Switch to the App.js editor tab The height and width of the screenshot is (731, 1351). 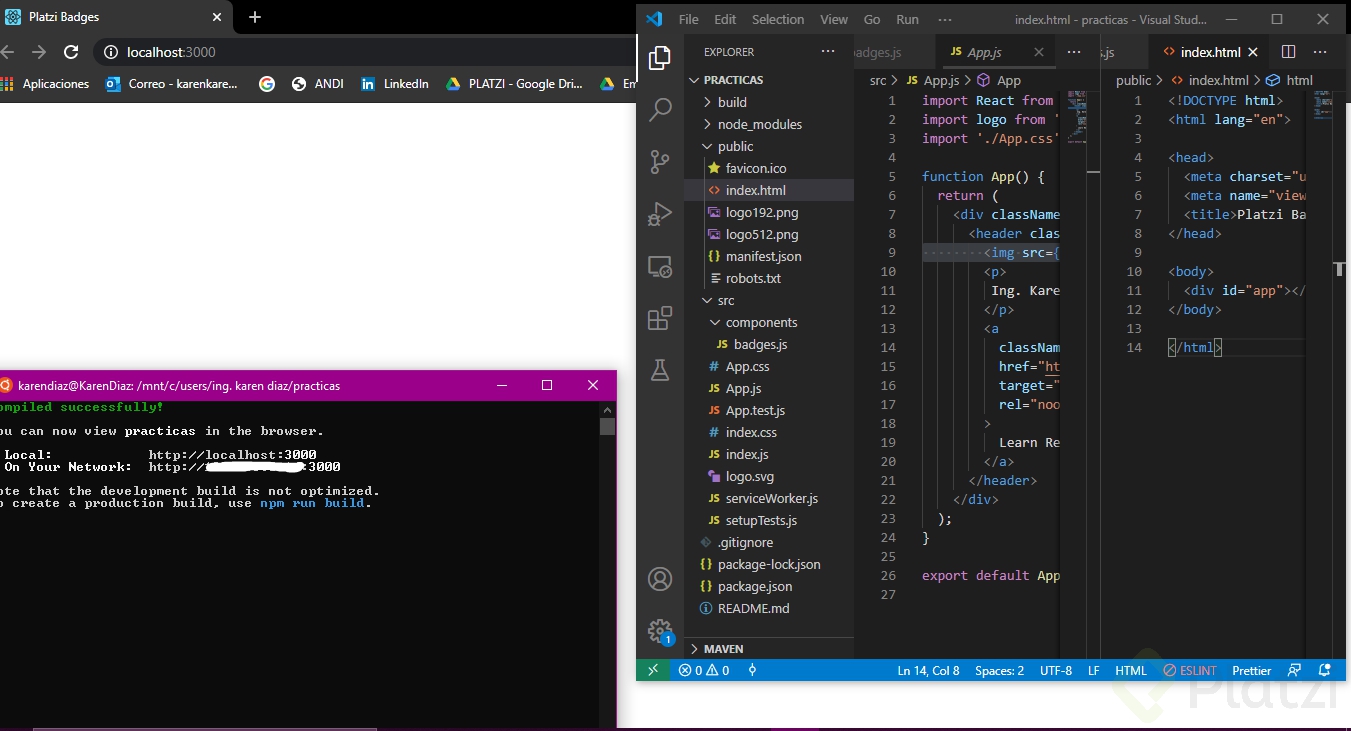pyautogui.click(x=984, y=52)
